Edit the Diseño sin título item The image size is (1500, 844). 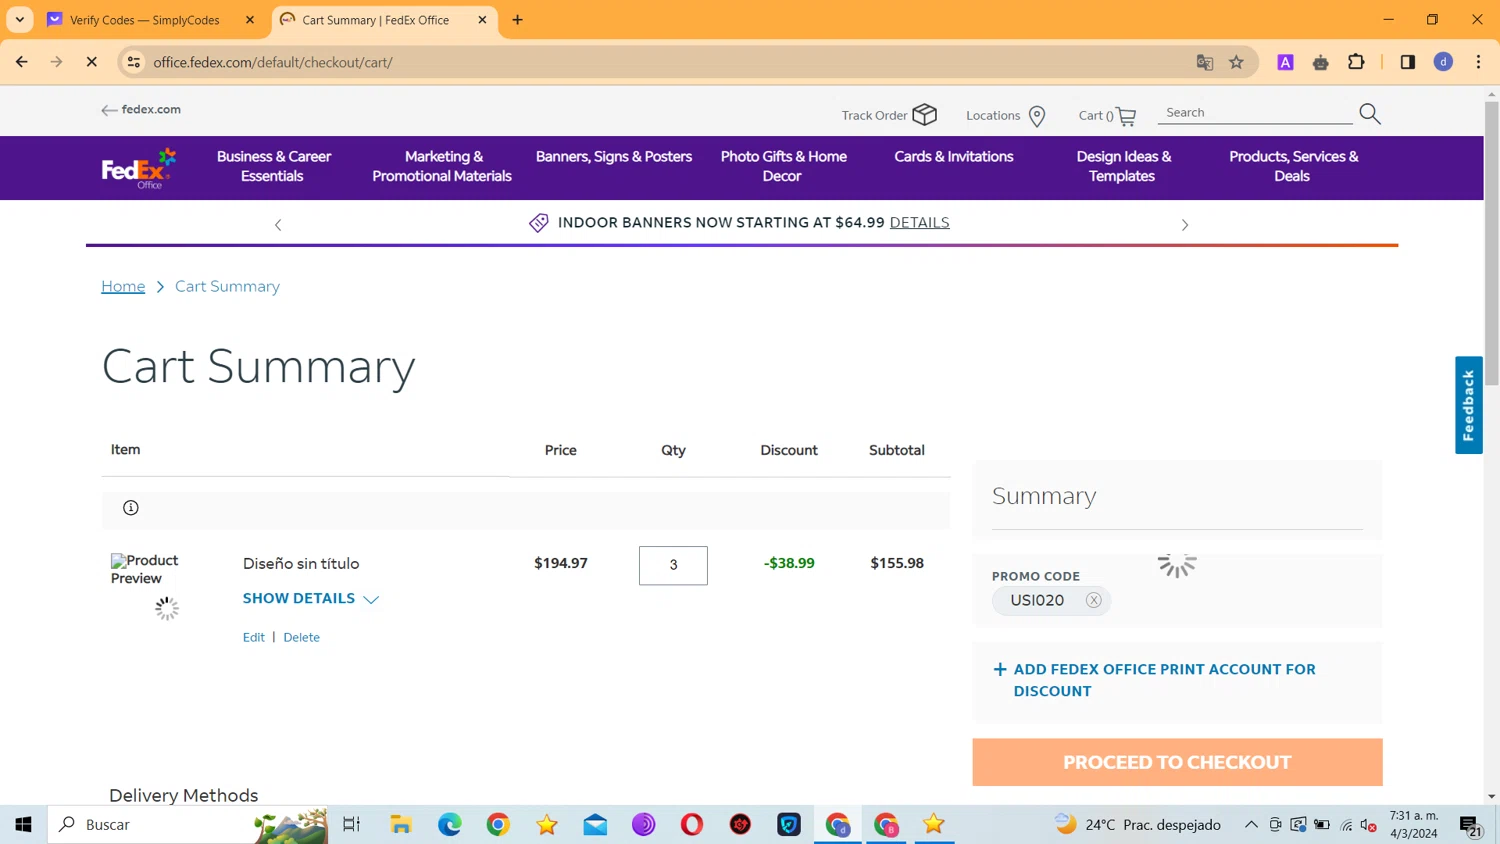click(253, 637)
